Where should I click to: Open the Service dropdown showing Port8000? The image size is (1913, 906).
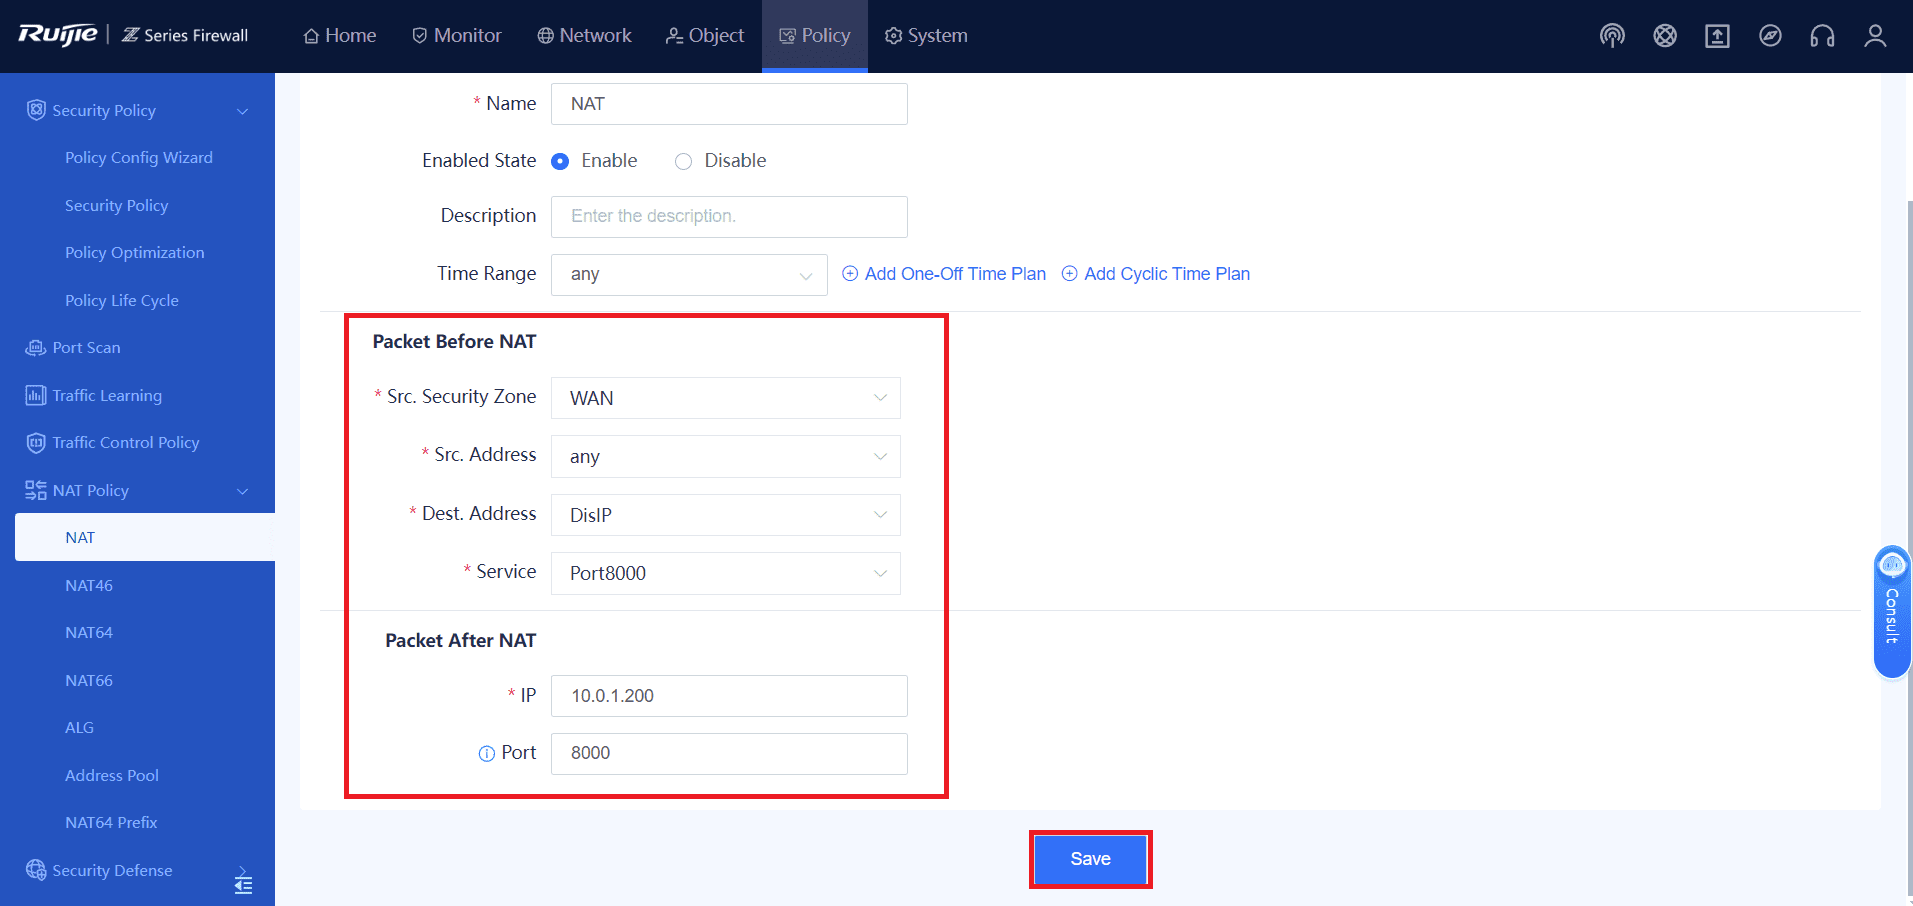pos(726,573)
